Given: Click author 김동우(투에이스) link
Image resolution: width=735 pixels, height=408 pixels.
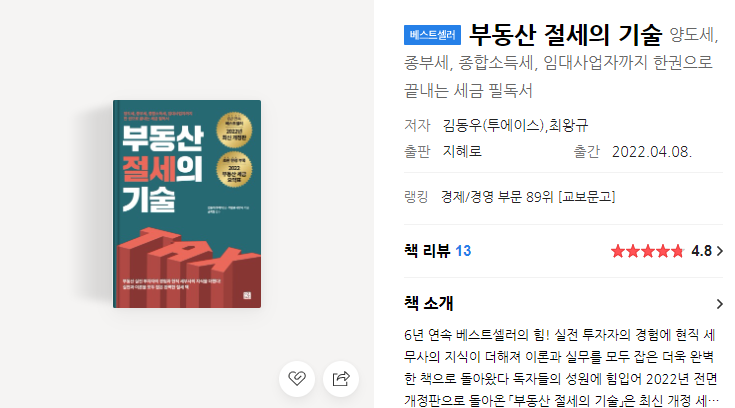Looking at the screenshot, I should coord(494,125).
